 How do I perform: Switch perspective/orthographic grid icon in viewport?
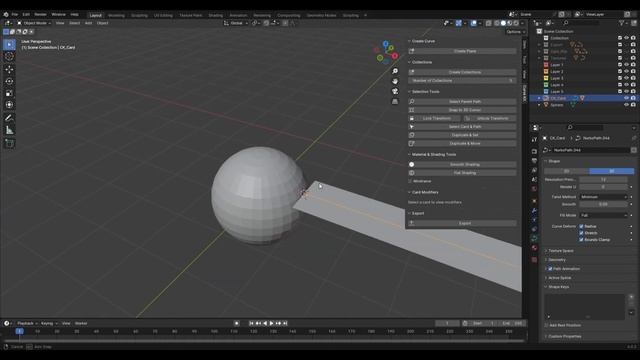pos(395,101)
